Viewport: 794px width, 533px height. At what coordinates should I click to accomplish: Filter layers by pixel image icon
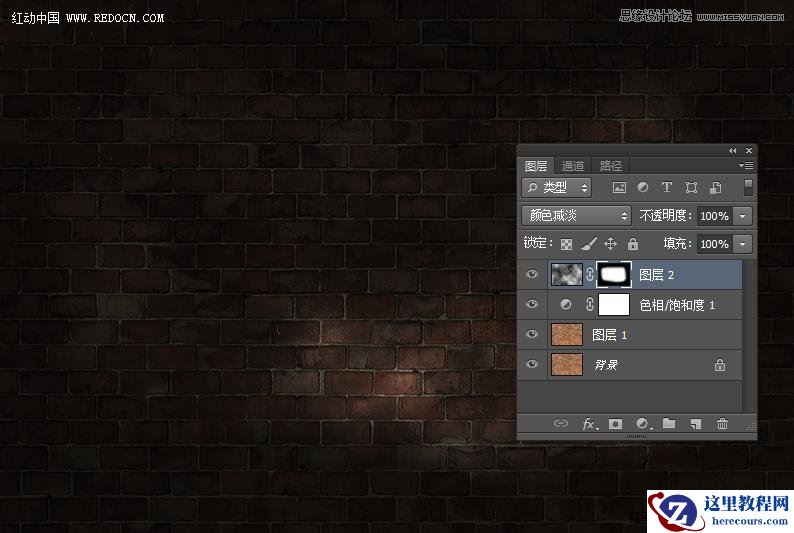coord(619,188)
